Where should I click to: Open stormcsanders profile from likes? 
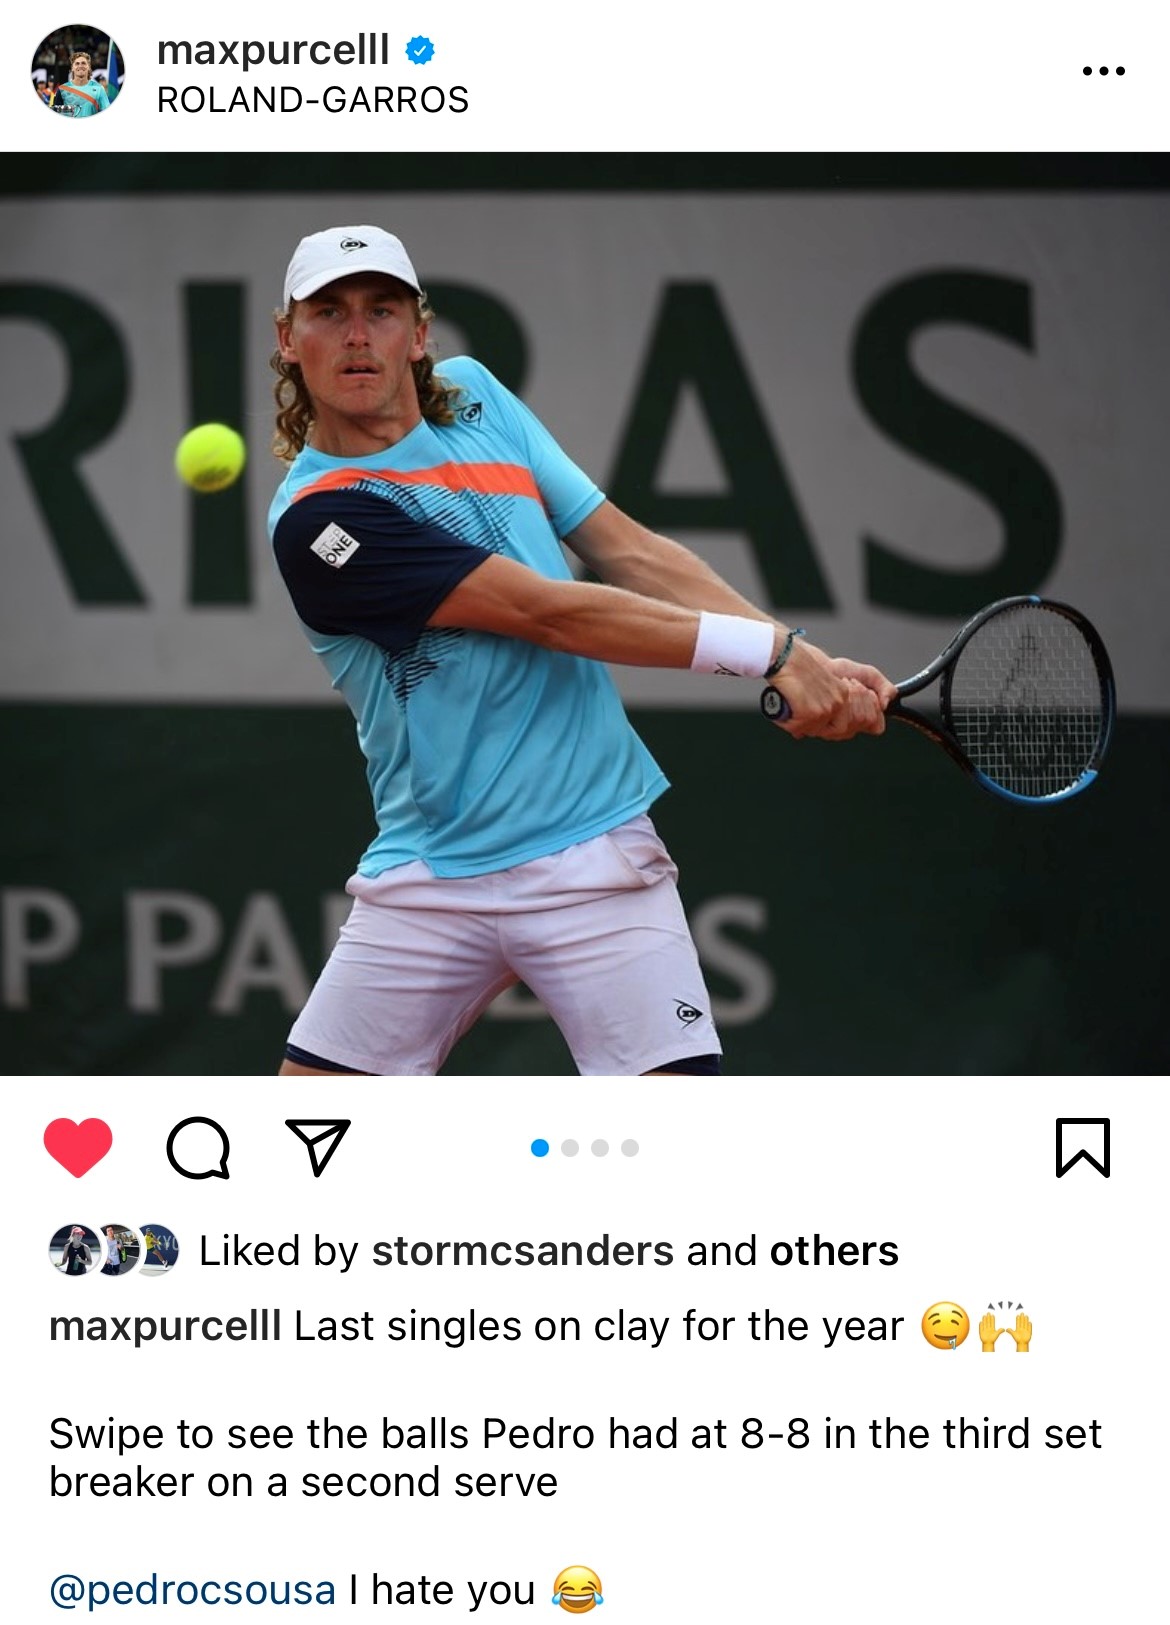coord(523,1251)
